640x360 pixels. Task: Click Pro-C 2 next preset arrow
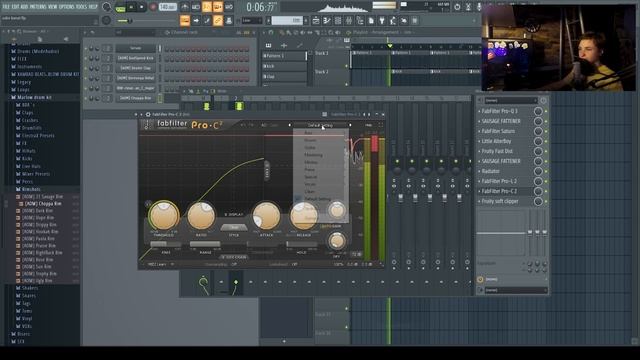coord(350,125)
